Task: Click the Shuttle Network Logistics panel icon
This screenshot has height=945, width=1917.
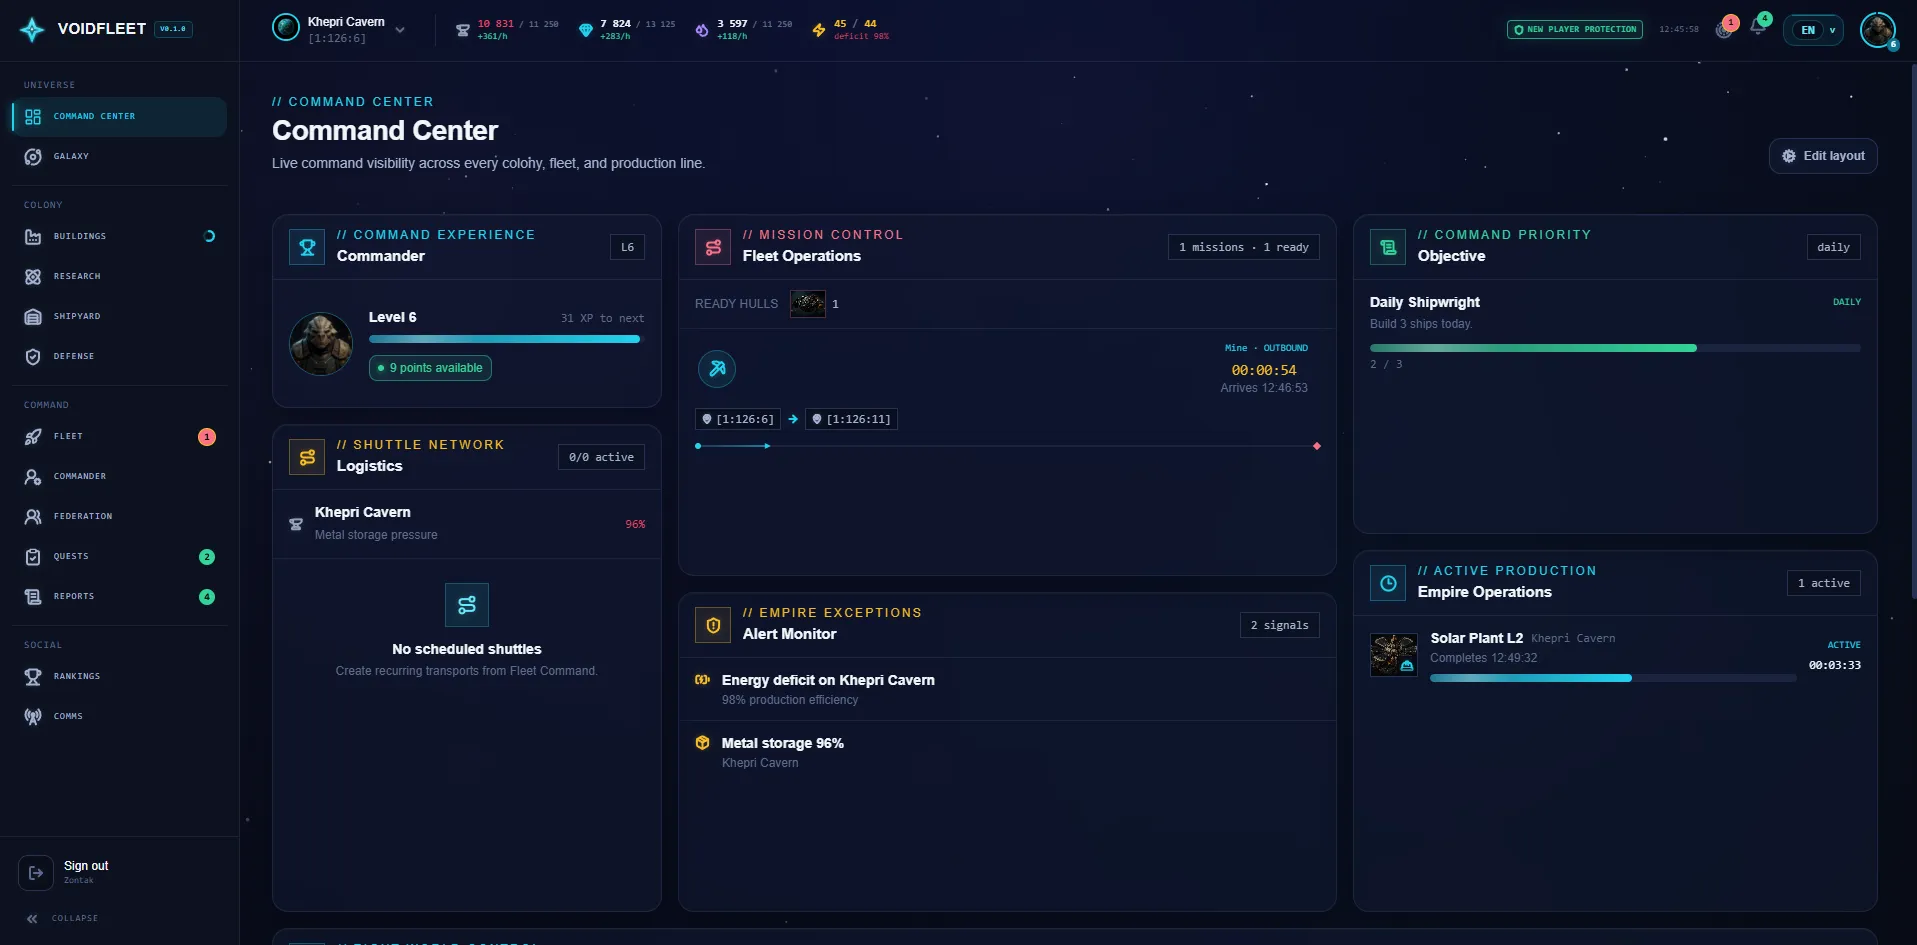Action: click(307, 457)
